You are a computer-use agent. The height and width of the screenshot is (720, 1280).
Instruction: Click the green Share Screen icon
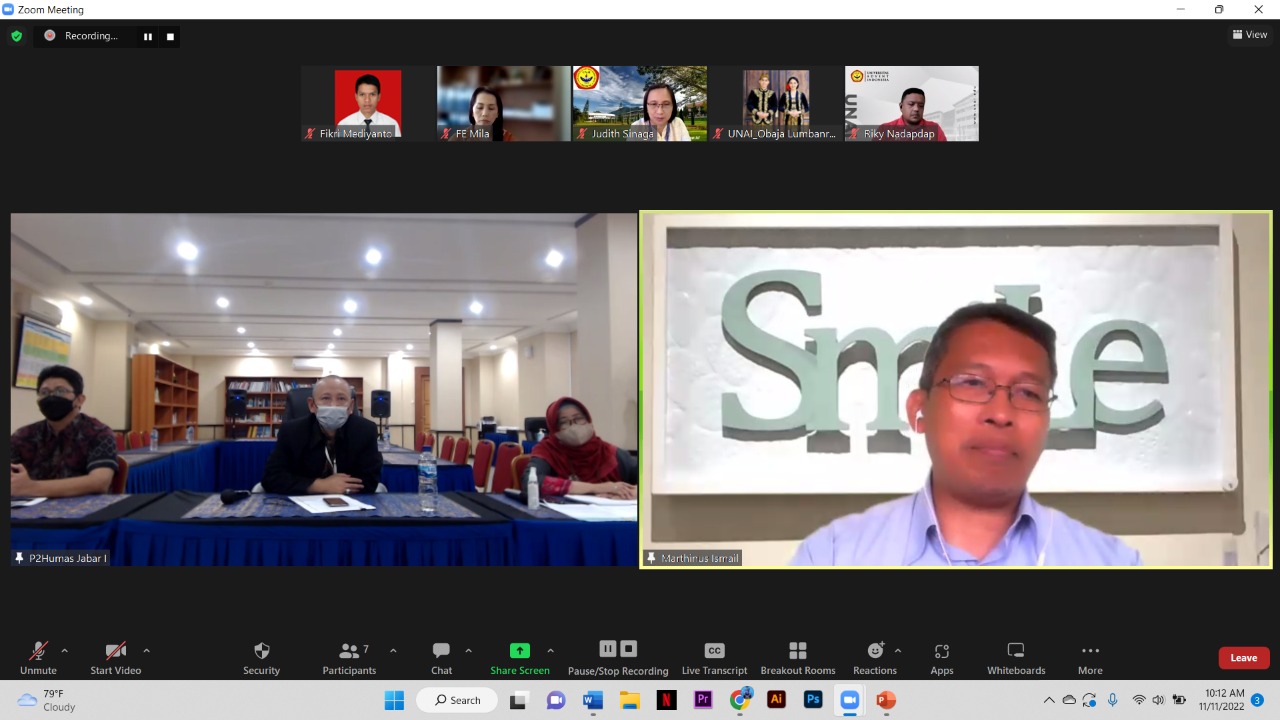click(519, 651)
